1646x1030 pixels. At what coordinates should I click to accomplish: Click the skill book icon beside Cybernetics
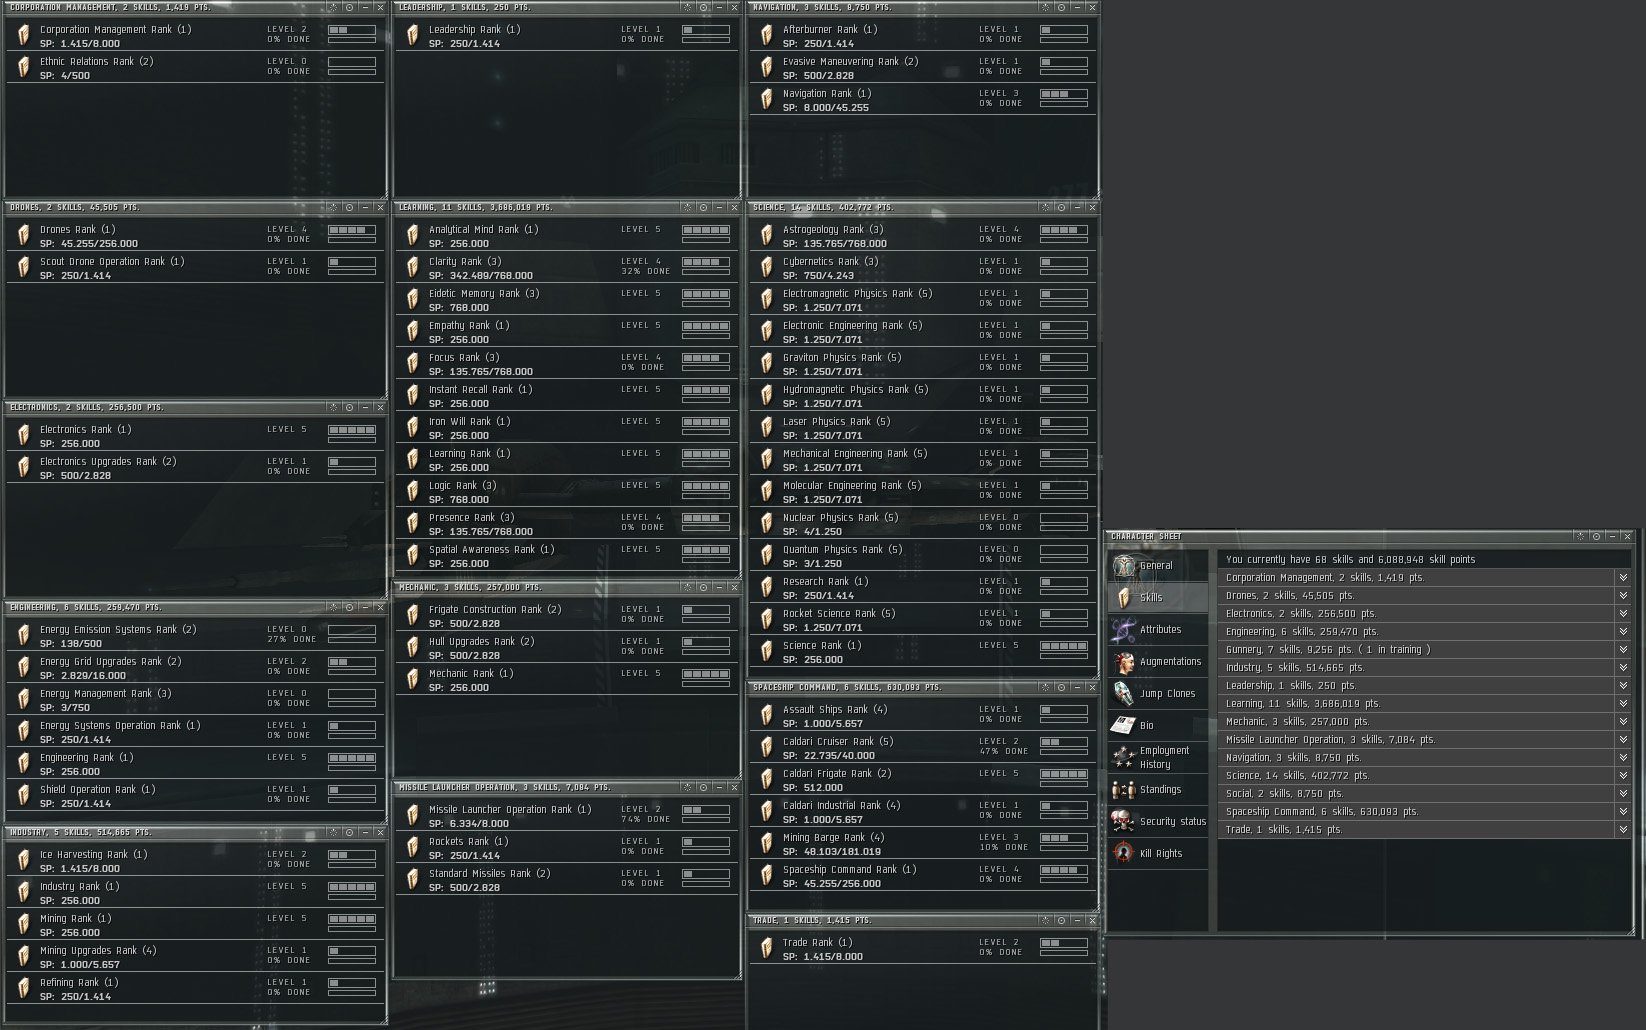click(767, 268)
